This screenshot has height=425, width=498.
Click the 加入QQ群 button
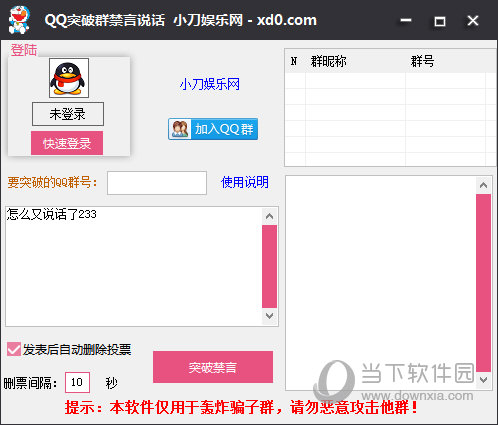tap(213, 129)
